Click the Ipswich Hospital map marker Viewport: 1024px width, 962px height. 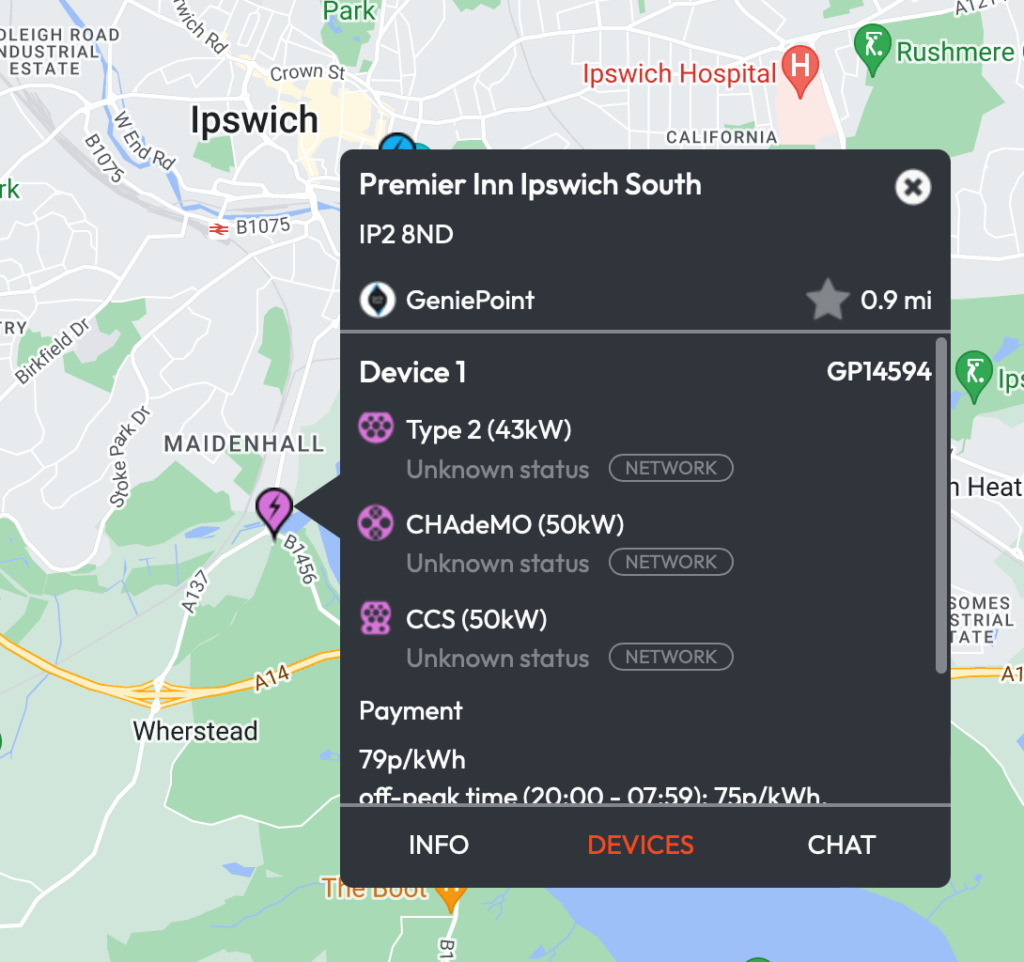[x=800, y=70]
